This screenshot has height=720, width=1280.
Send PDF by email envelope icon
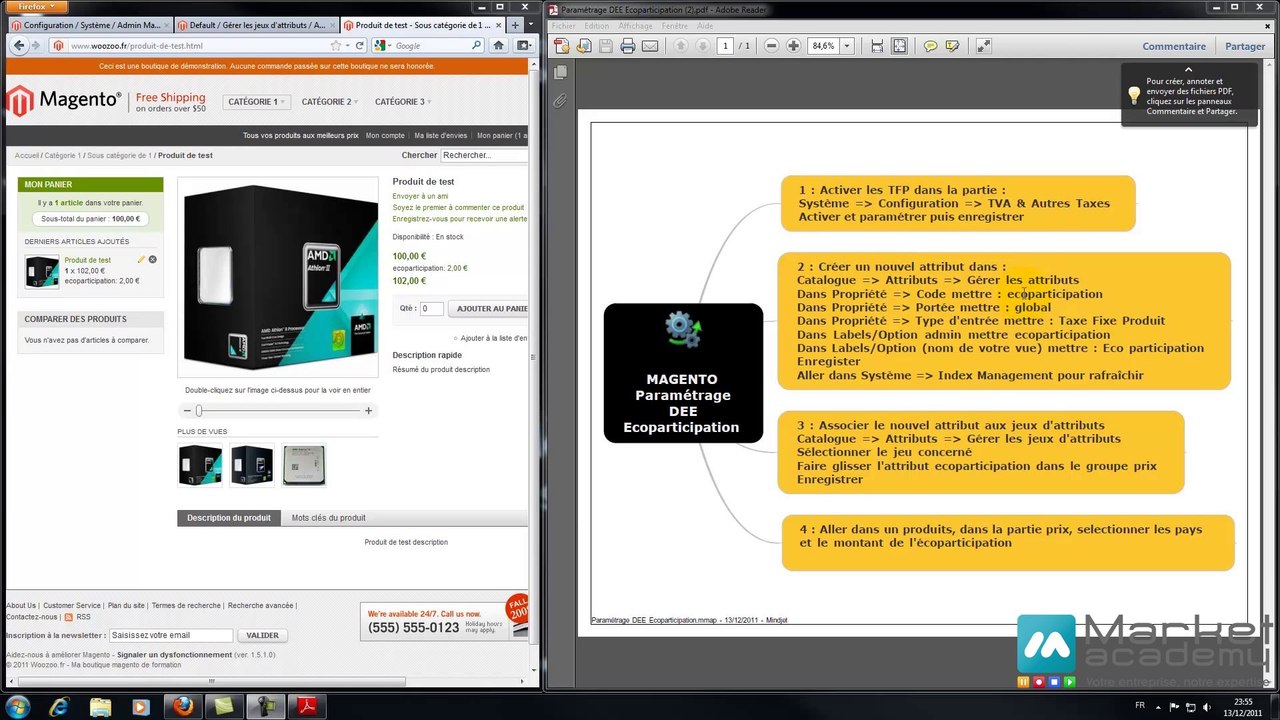click(650, 46)
